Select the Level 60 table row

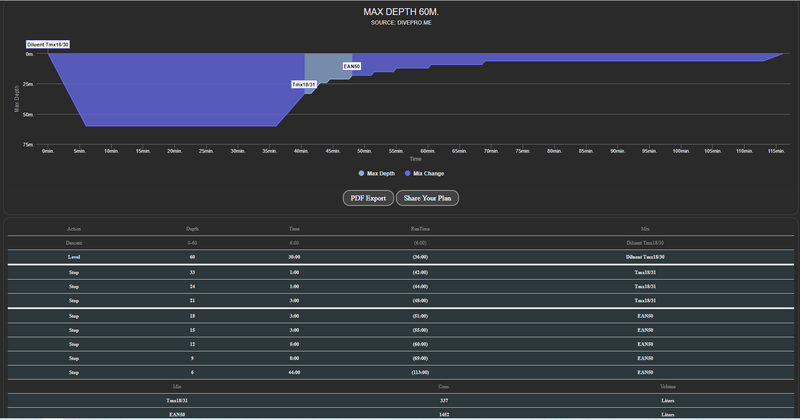click(x=400, y=256)
